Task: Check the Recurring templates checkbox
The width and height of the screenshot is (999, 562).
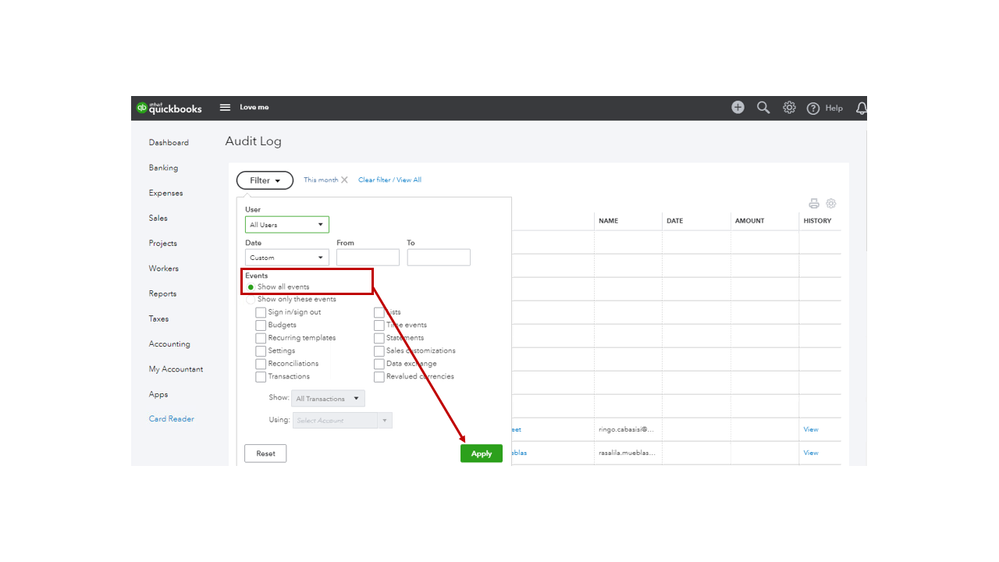Action: click(x=261, y=338)
